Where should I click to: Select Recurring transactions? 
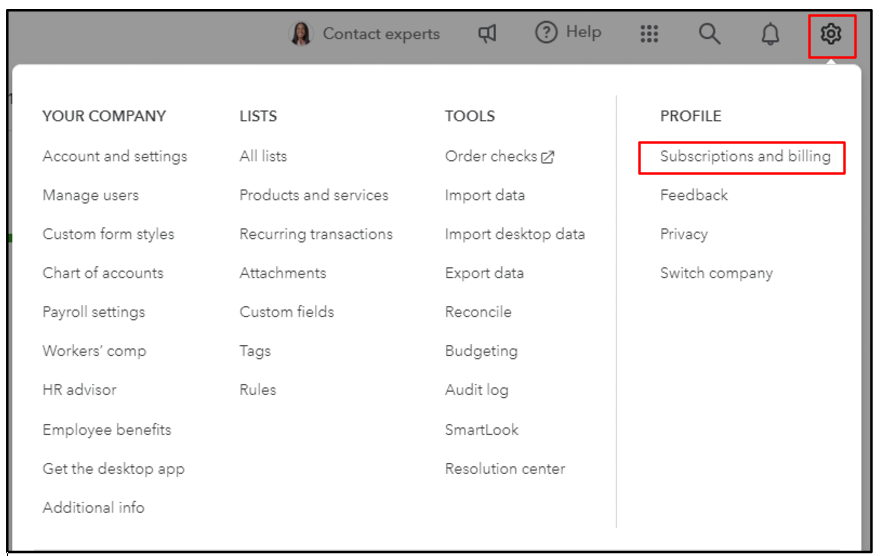point(316,234)
